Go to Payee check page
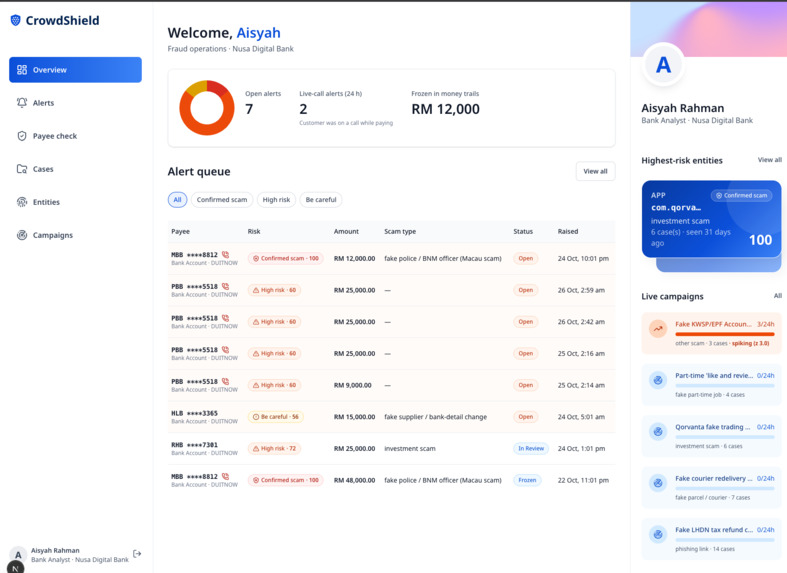Viewport: 787px width, 573px height. 75,136
